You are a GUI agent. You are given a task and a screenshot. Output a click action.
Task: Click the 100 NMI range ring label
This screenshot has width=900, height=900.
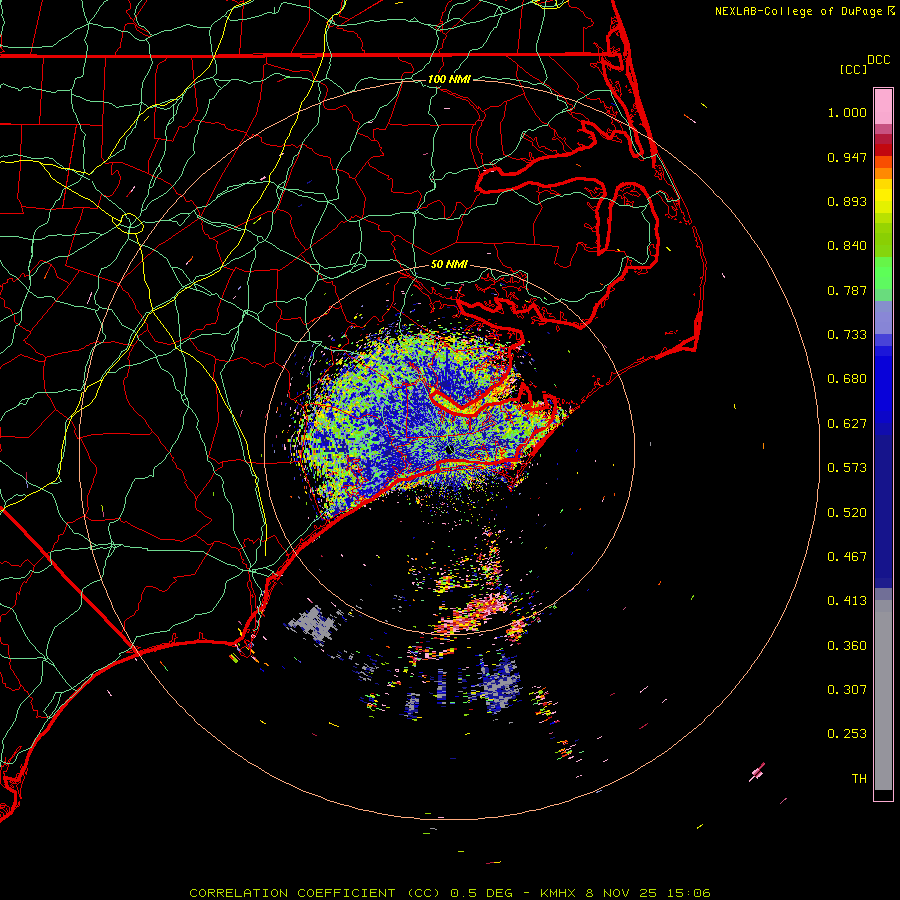[449, 79]
